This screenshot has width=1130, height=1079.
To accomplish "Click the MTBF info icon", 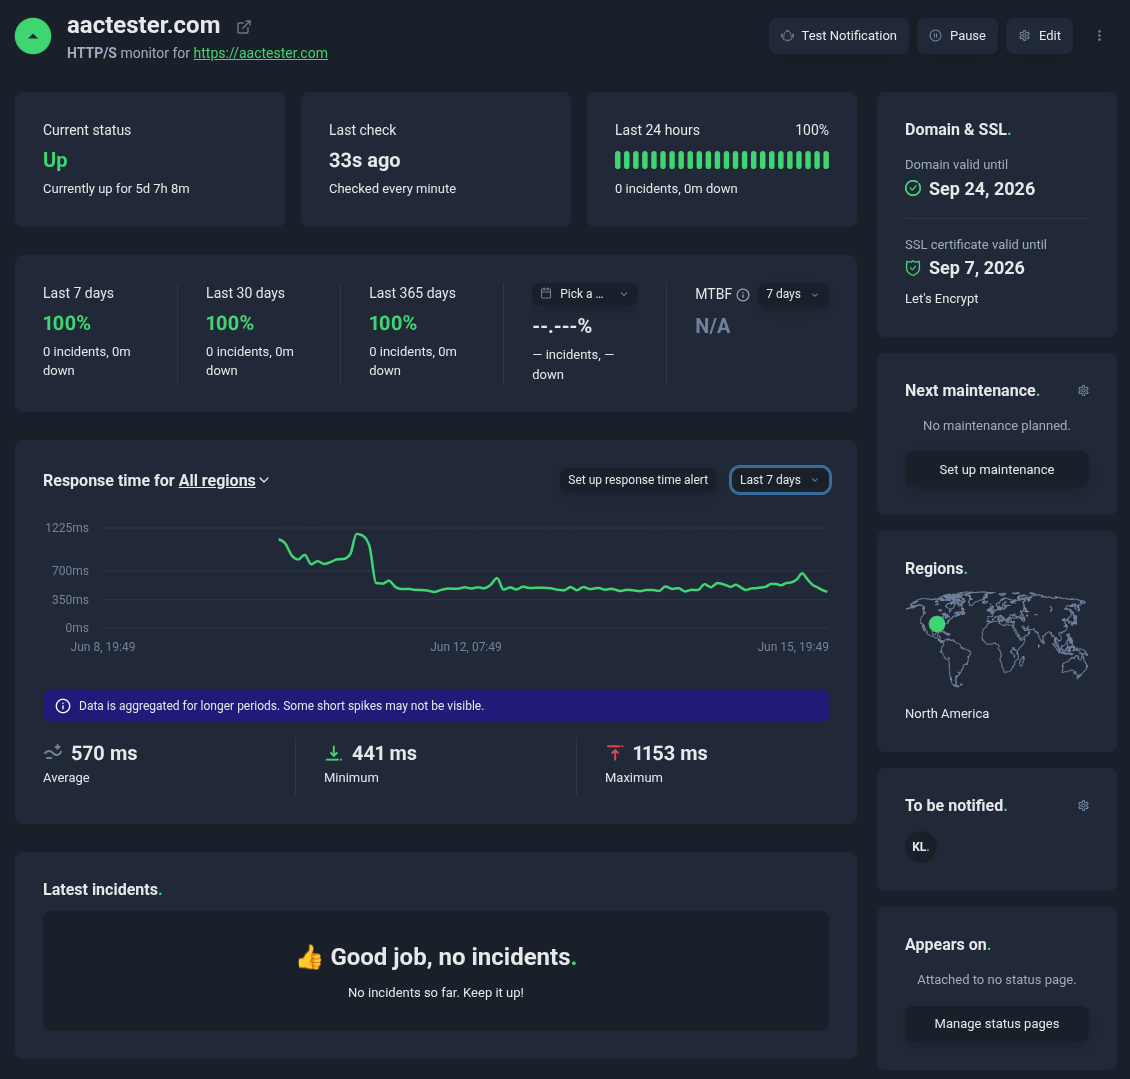I will [x=743, y=295].
